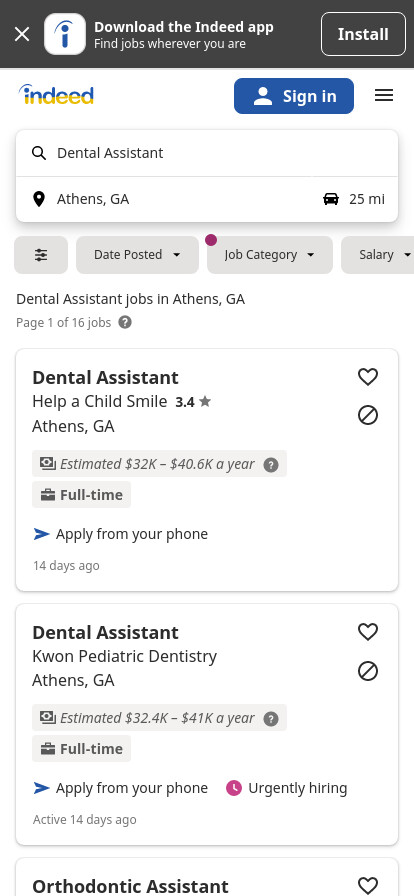Edit the Dental Assistant search field
The image size is (414, 896).
pos(207,153)
